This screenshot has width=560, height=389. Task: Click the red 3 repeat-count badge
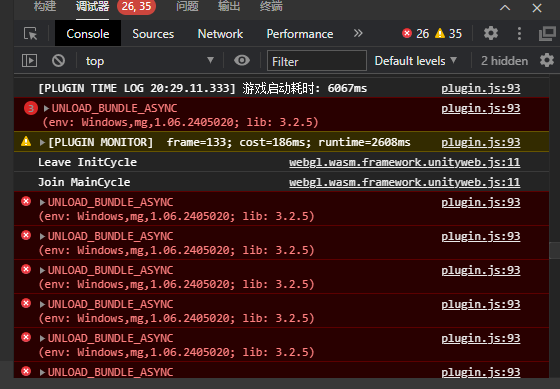click(x=31, y=108)
